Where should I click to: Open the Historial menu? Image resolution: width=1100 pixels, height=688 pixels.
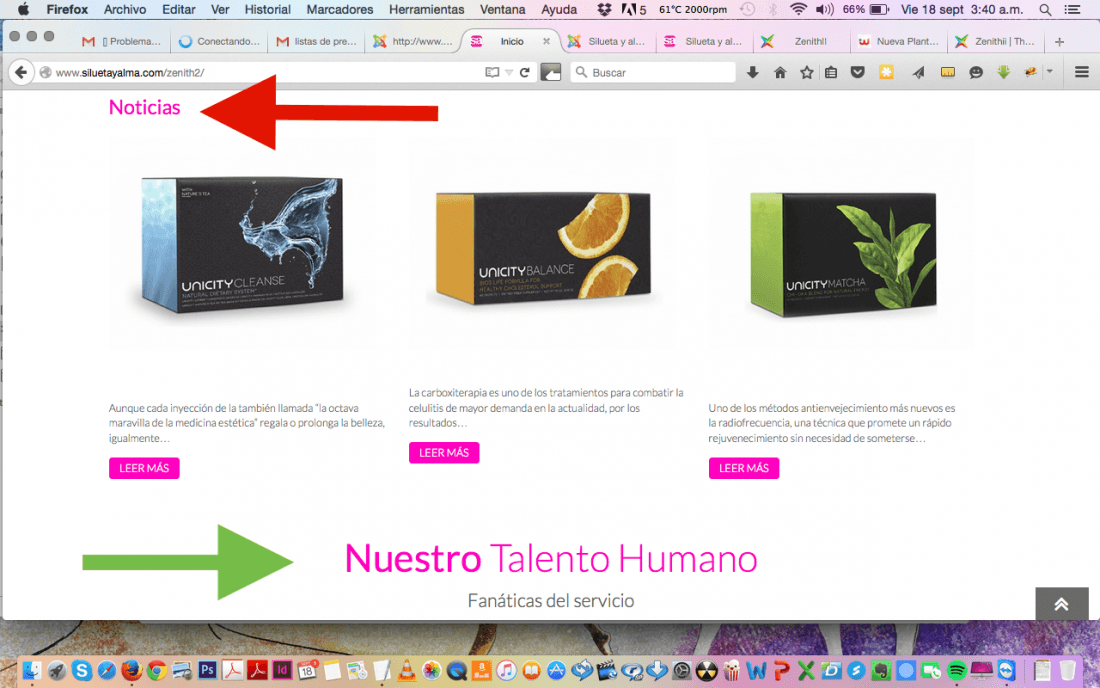coord(267,10)
